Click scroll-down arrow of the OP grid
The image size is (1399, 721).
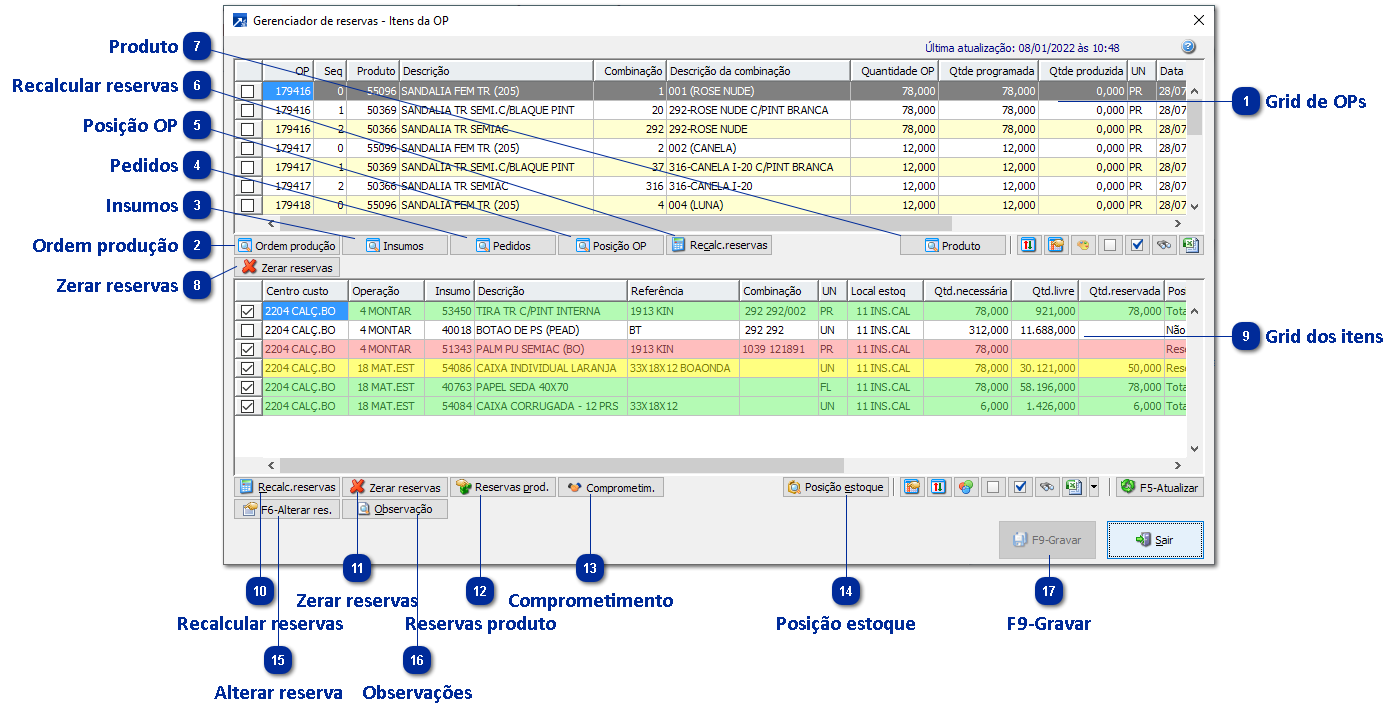1195,206
